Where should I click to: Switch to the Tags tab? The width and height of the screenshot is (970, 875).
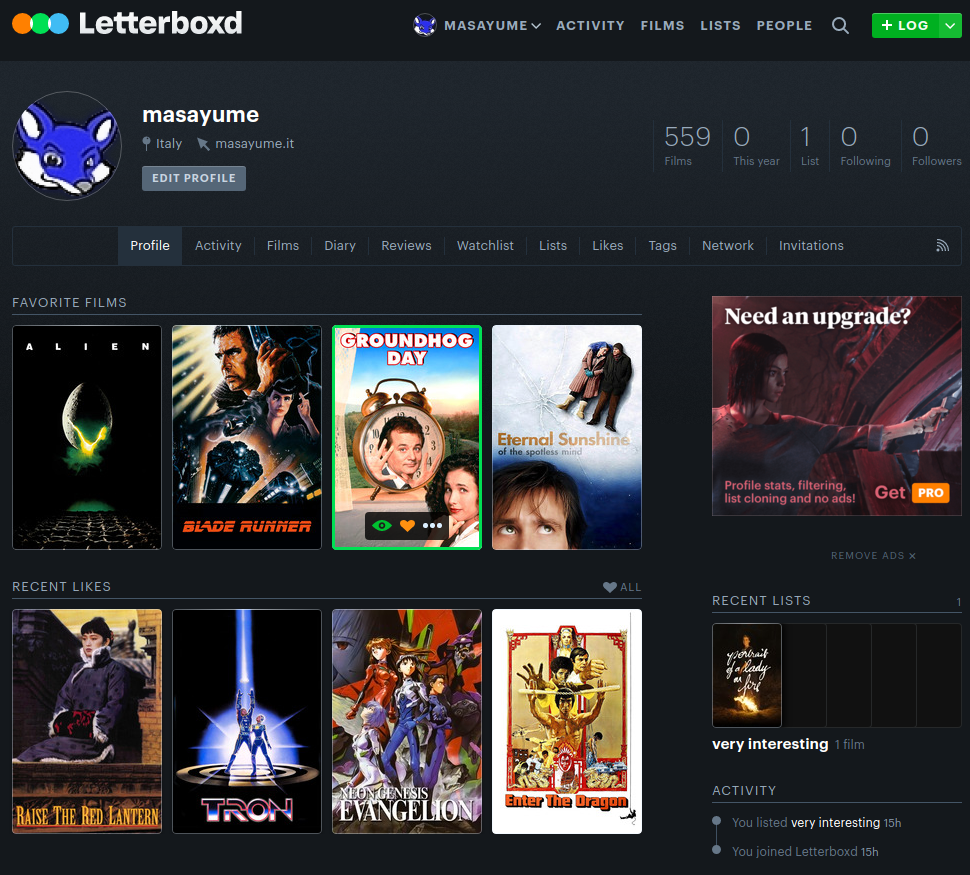(662, 246)
